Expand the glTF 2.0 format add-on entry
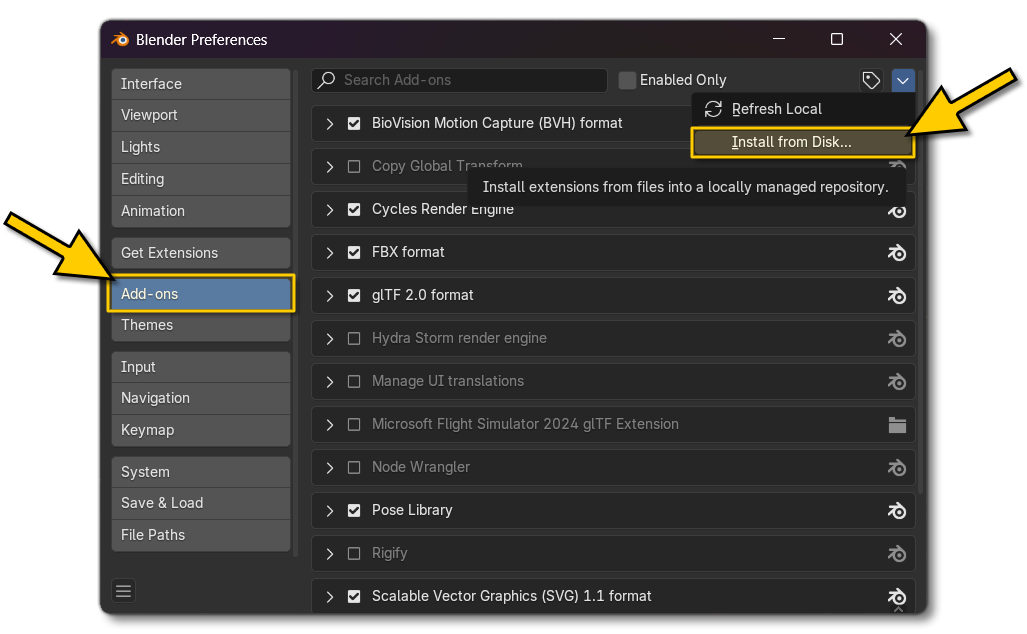1027x634 pixels. [x=329, y=295]
